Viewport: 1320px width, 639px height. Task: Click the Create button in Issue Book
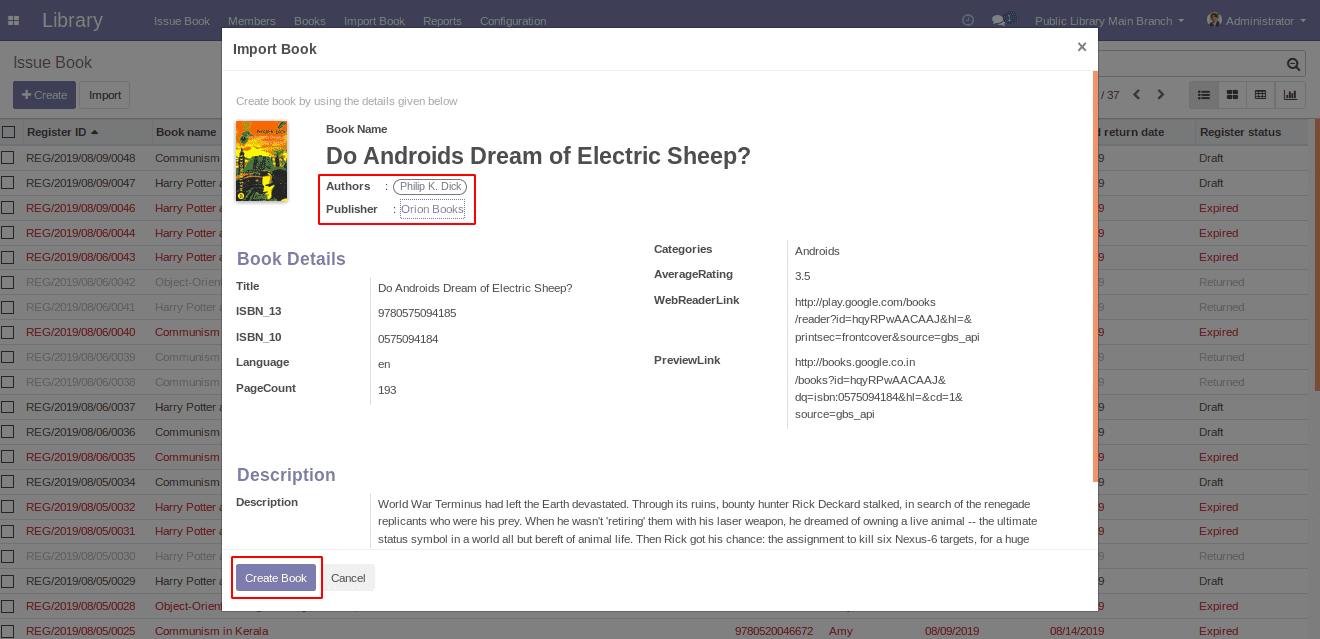point(44,95)
